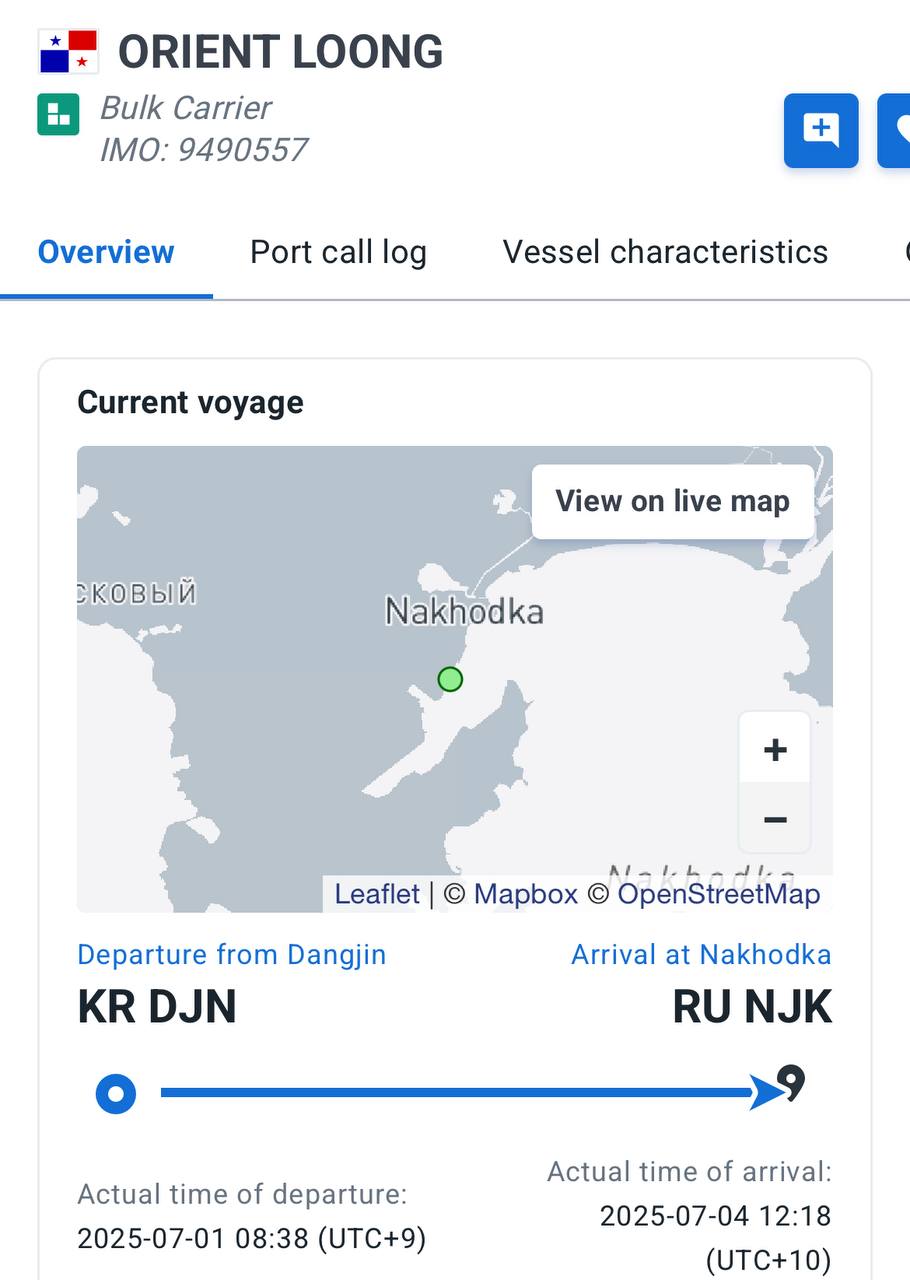Image resolution: width=910 pixels, height=1280 pixels.
Task: Open the Mapbox attribution link
Action: click(x=526, y=894)
